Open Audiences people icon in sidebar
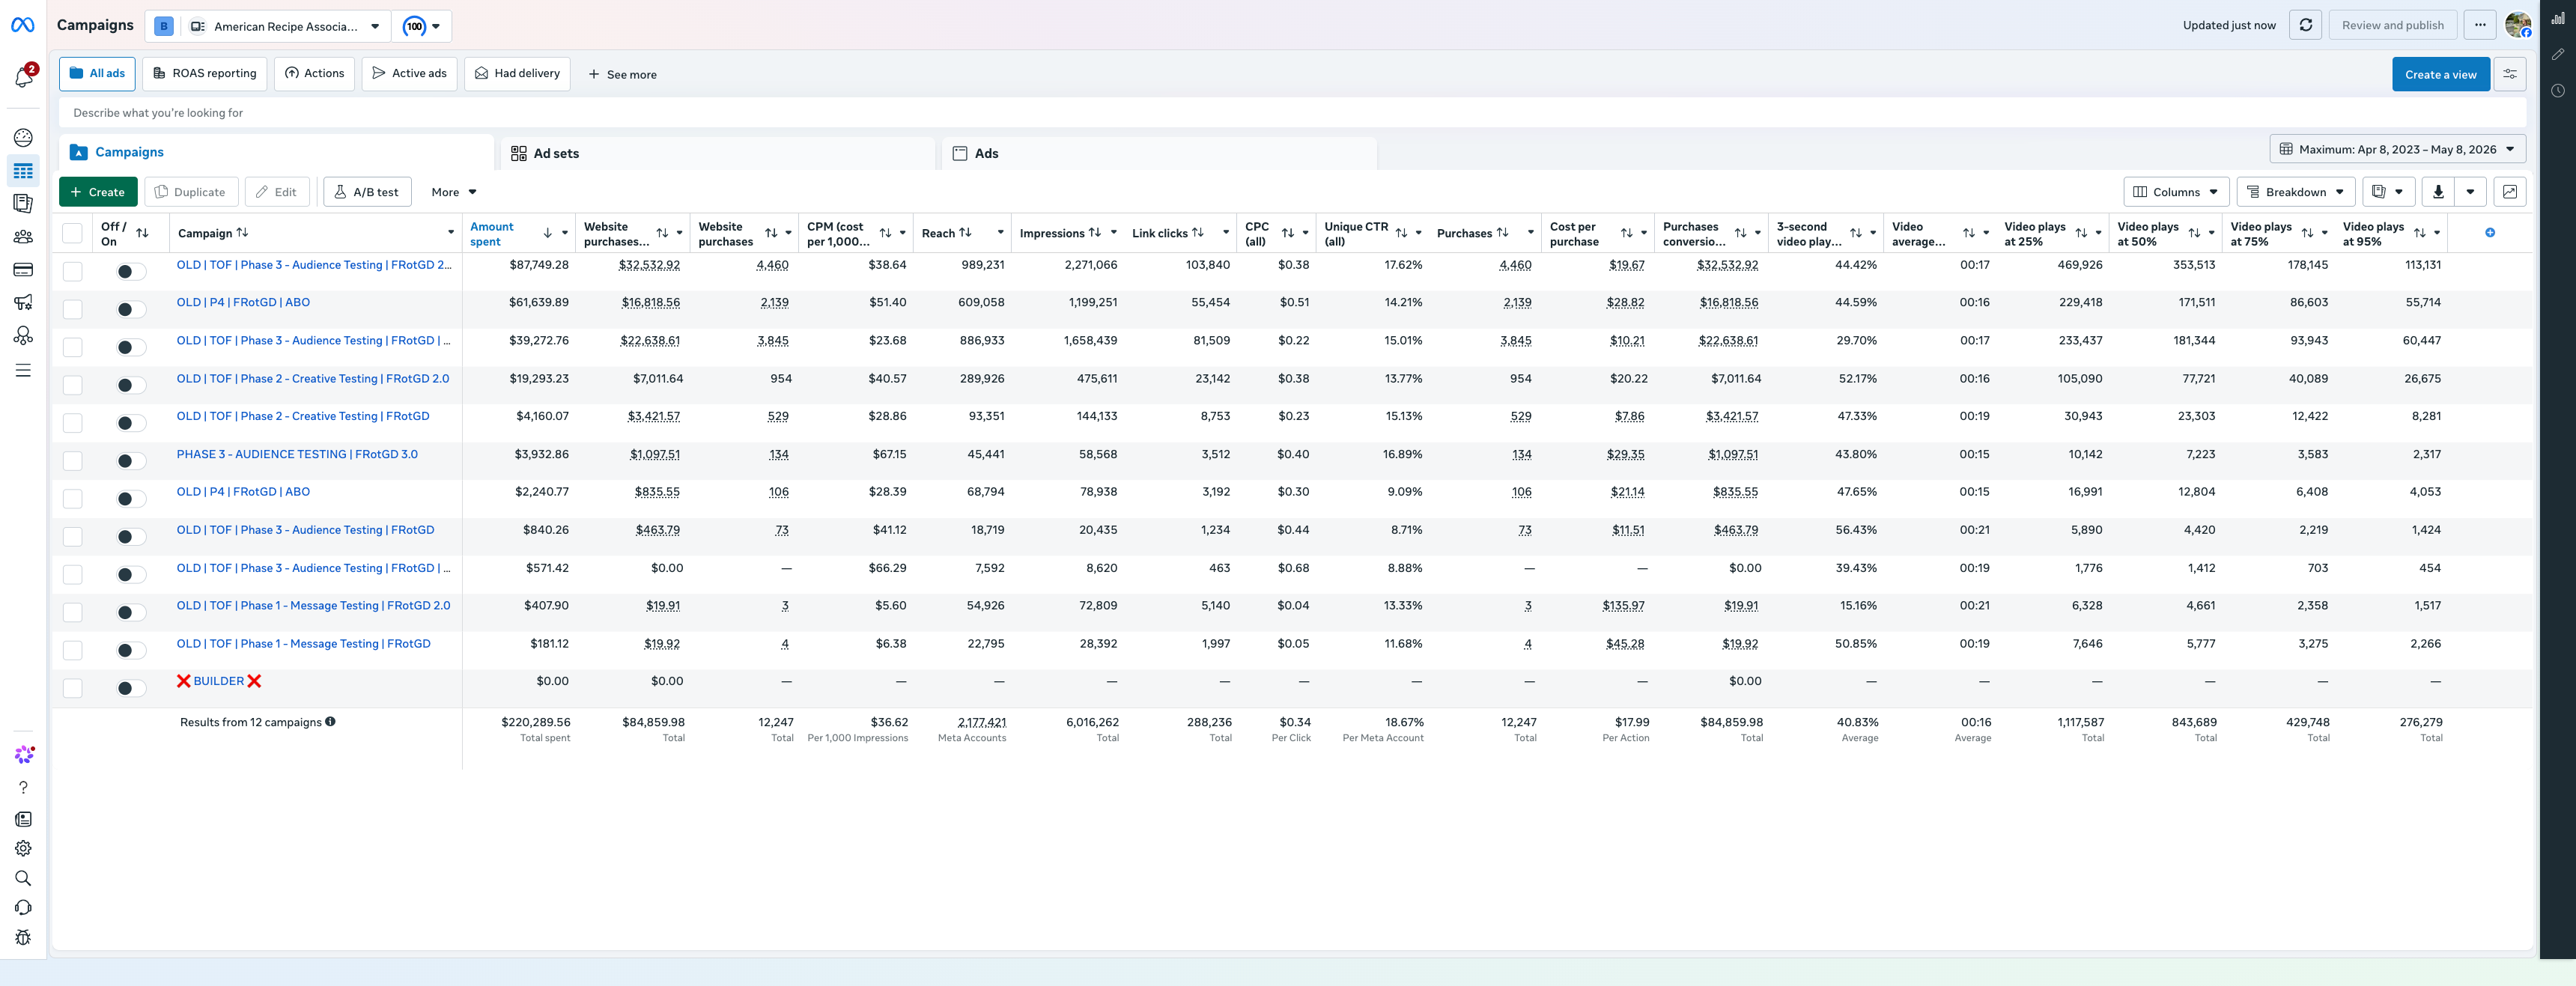 (23, 237)
